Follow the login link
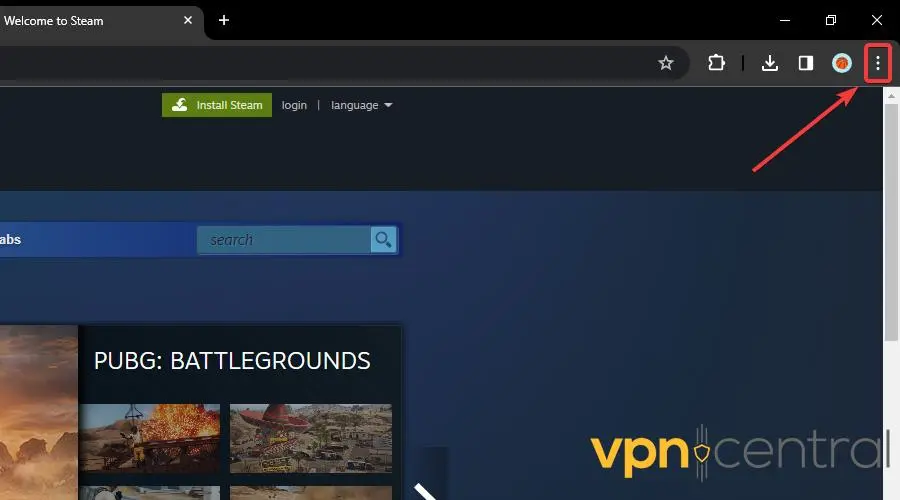 pyautogui.click(x=294, y=105)
